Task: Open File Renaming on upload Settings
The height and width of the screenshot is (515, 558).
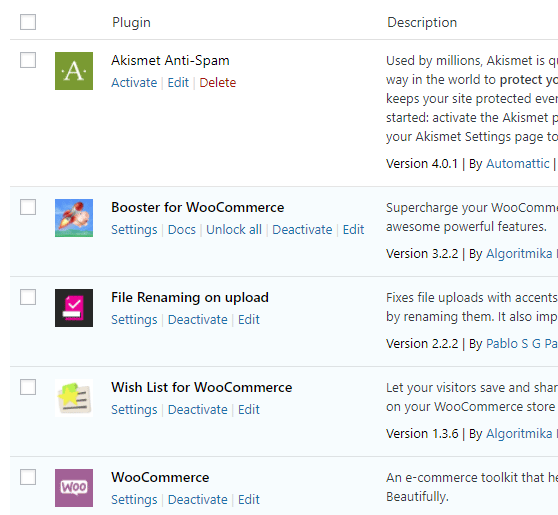Action: tap(134, 320)
